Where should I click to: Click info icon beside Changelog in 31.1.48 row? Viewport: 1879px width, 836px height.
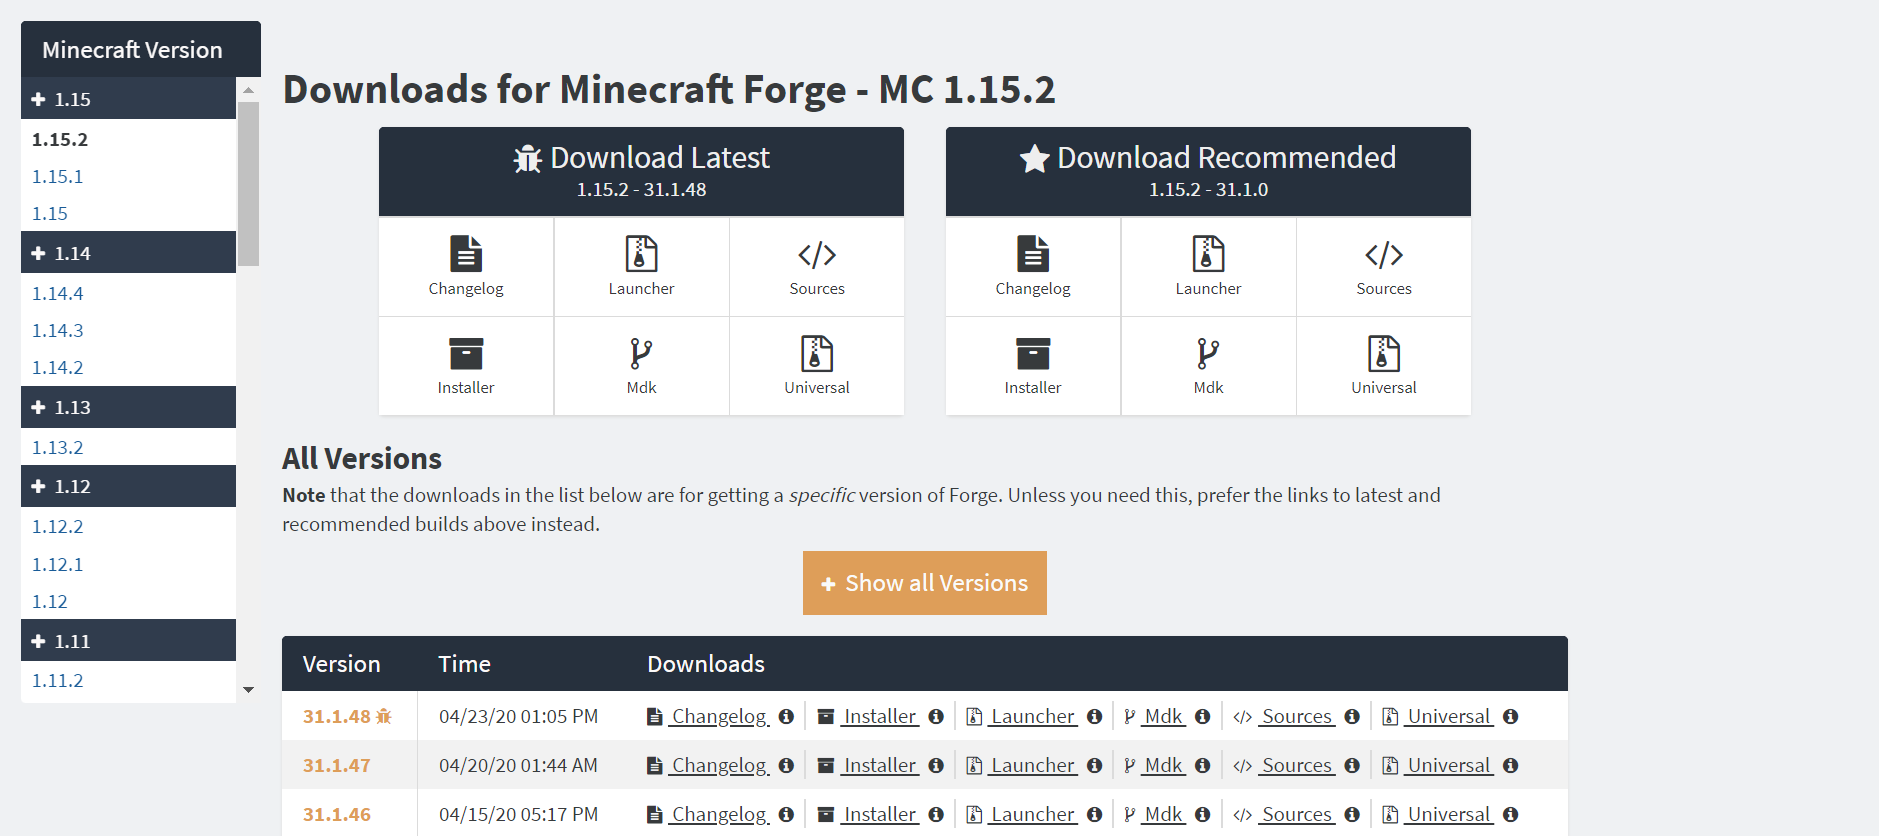[786, 716]
